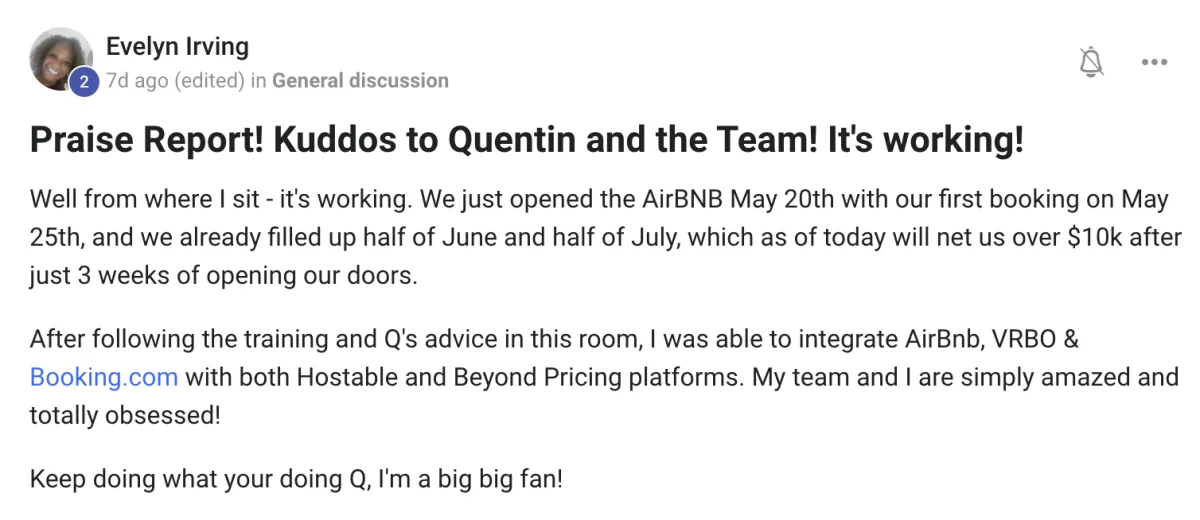Open the three-dot more options menu
The width and height of the screenshot is (1200, 520).
point(1154,62)
